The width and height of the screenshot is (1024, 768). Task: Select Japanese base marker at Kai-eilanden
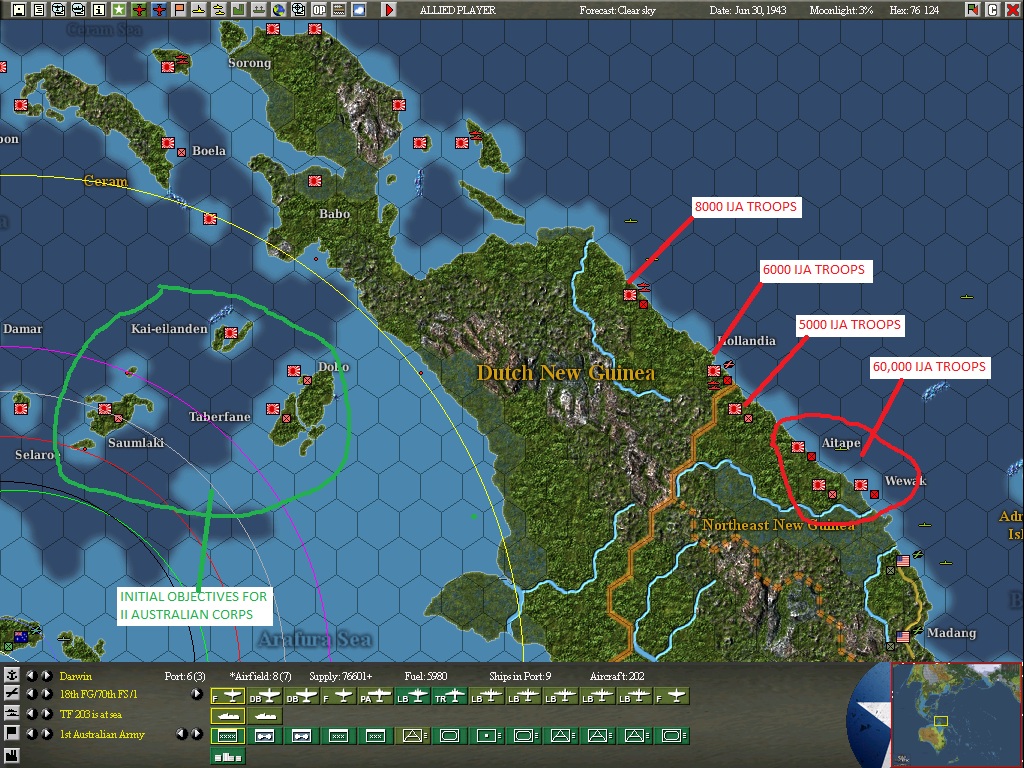click(230, 332)
